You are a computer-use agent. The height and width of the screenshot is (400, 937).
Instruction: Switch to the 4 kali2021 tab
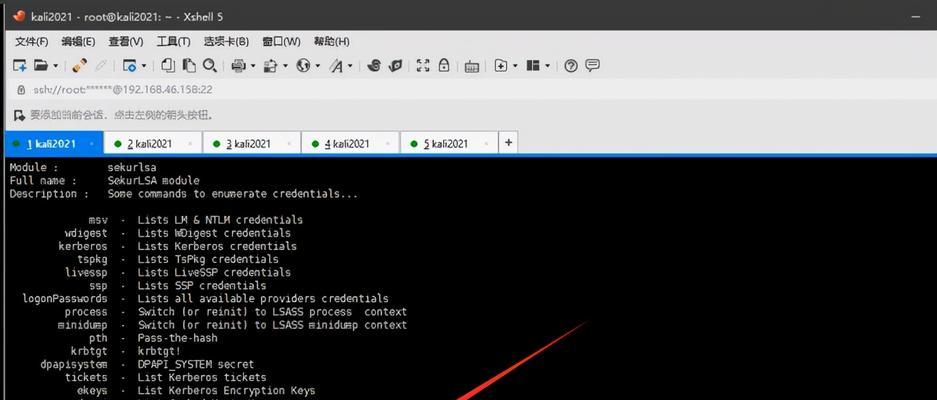350,143
